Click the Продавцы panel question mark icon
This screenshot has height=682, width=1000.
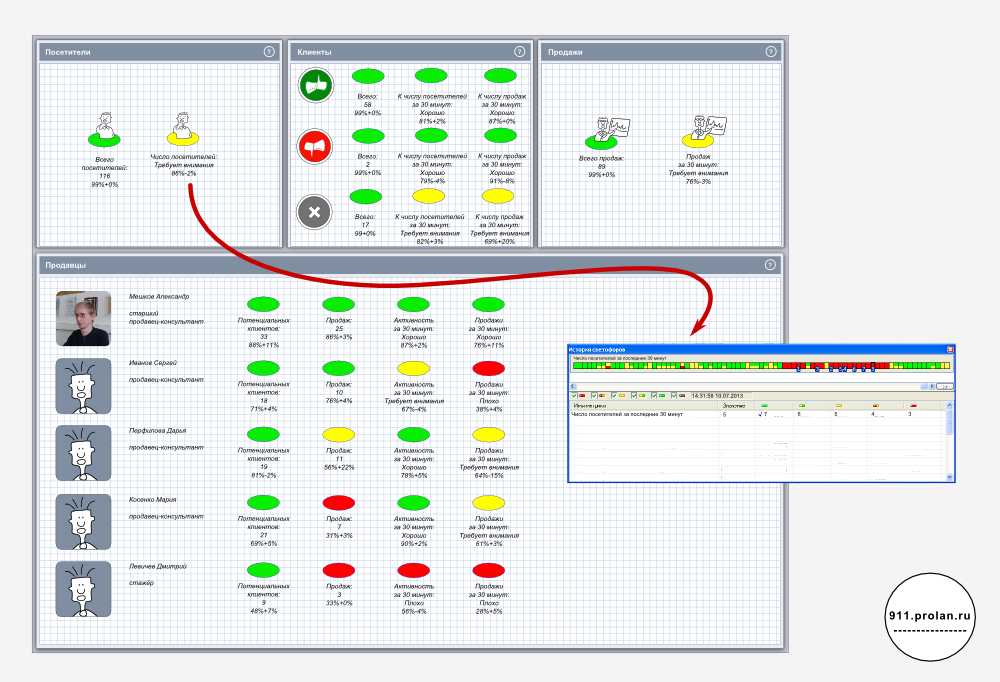(x=769, y=265)
